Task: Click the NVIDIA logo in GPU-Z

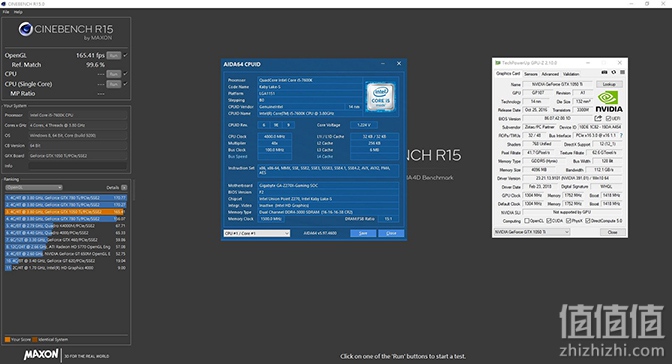Action: [x=609, y=102]
